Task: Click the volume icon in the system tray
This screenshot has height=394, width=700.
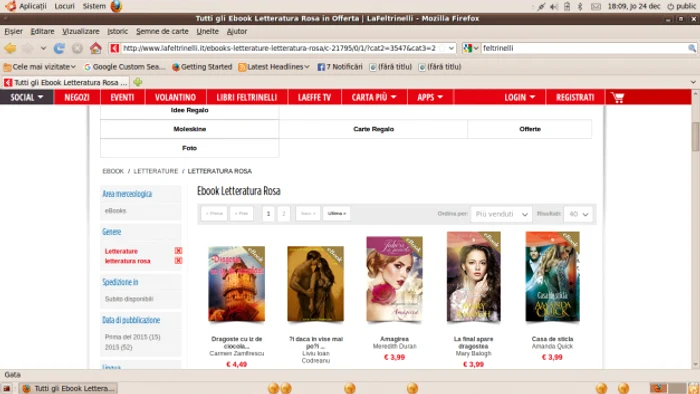Action: [x=554, y=6]
